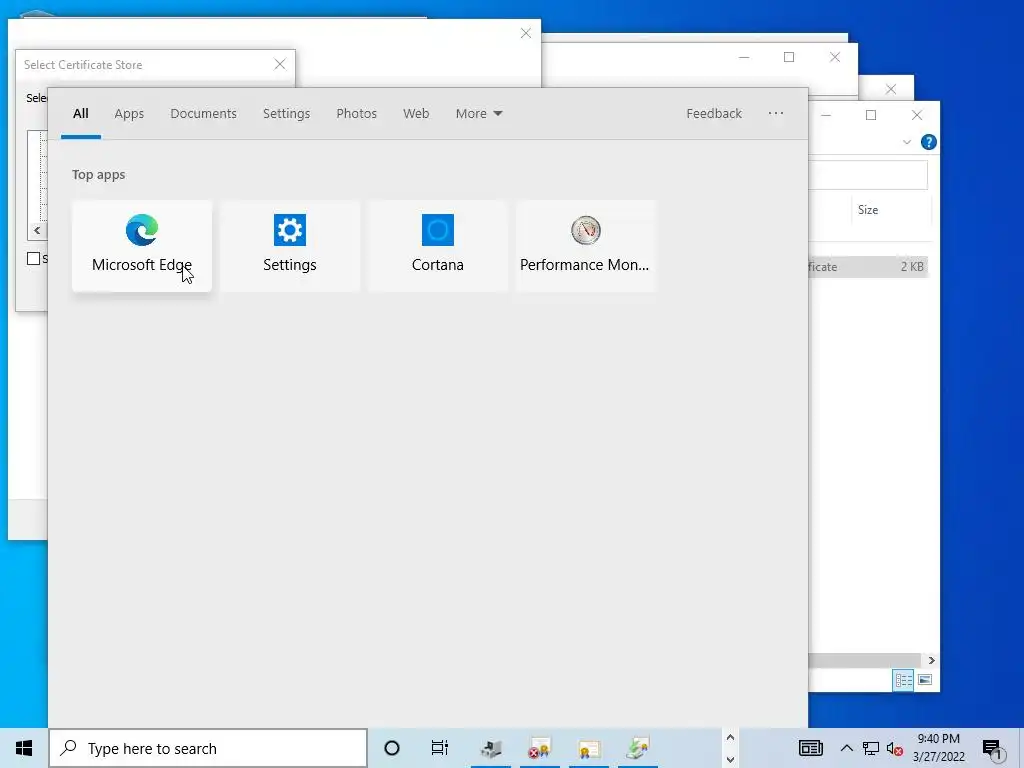Open Microsoft Edge from Top apps

(142, 246)
